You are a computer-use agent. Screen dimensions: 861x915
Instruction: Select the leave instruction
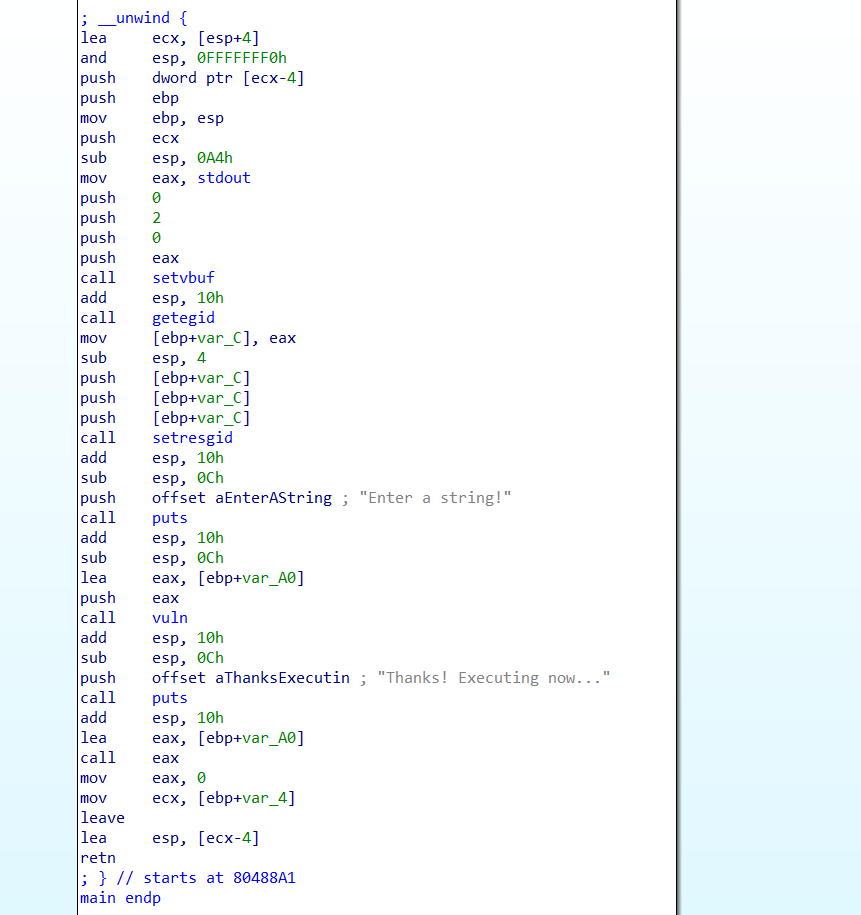(x=103, y=818)
